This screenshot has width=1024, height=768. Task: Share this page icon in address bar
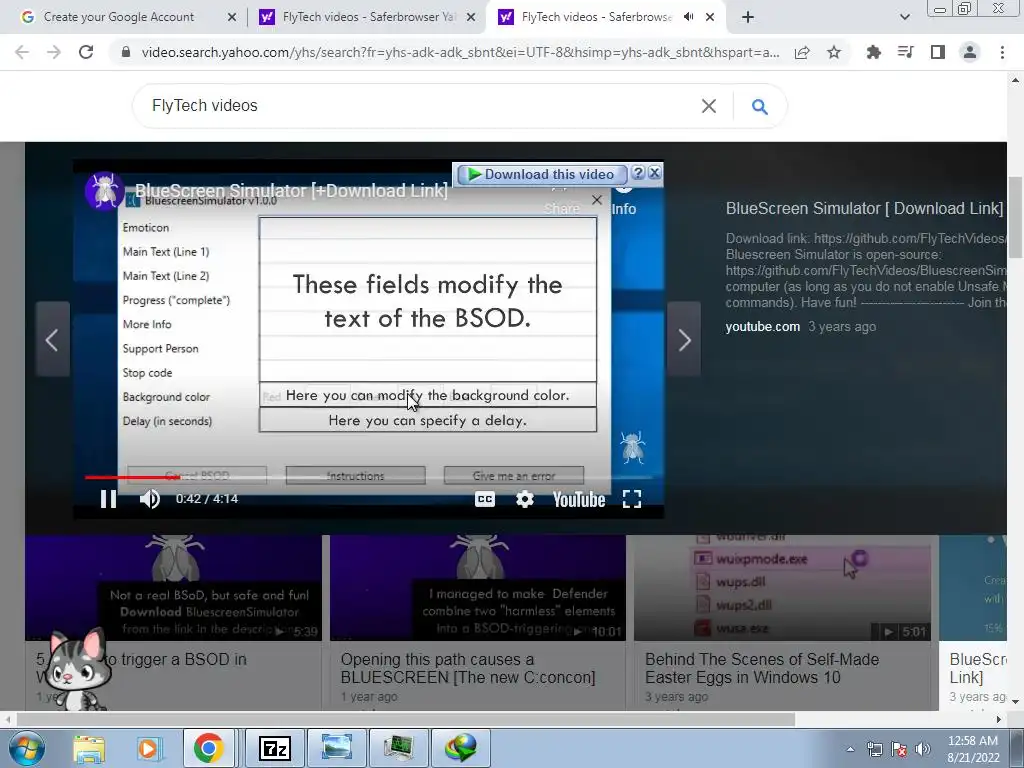click(x=802, y=52)
